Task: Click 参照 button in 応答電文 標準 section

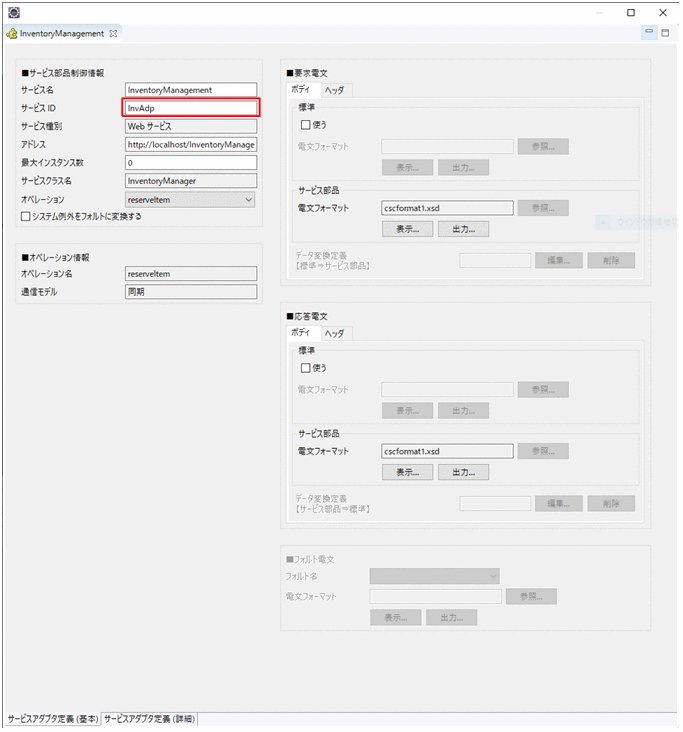Action: [x=543, y=389]
